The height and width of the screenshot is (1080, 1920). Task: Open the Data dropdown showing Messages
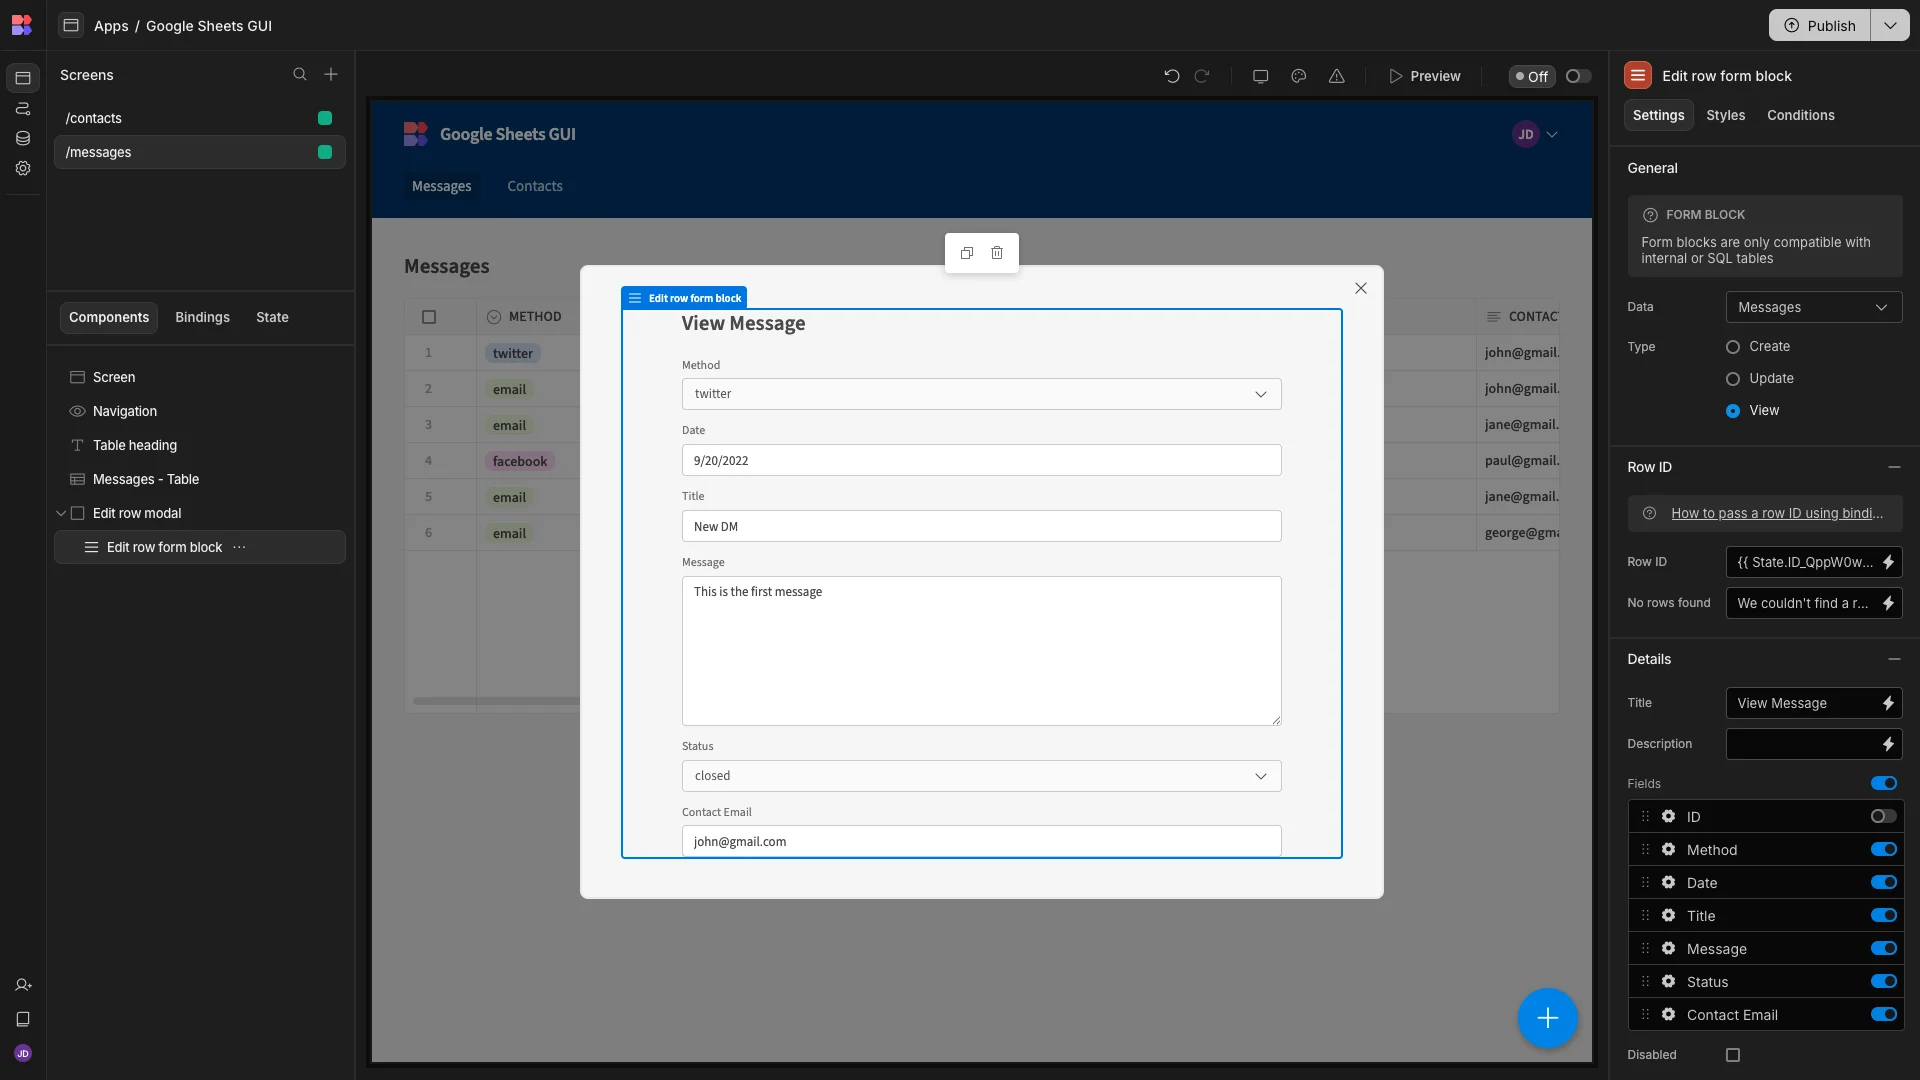click(x=1813, y=307)
